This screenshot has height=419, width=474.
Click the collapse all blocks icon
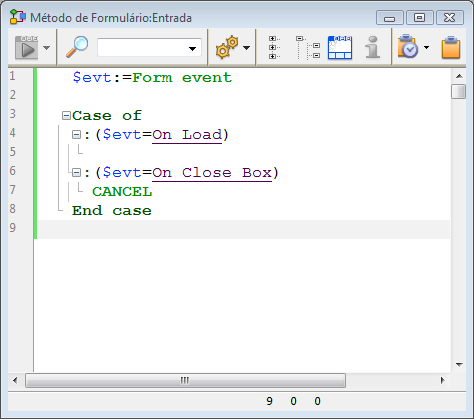(308, 48)
